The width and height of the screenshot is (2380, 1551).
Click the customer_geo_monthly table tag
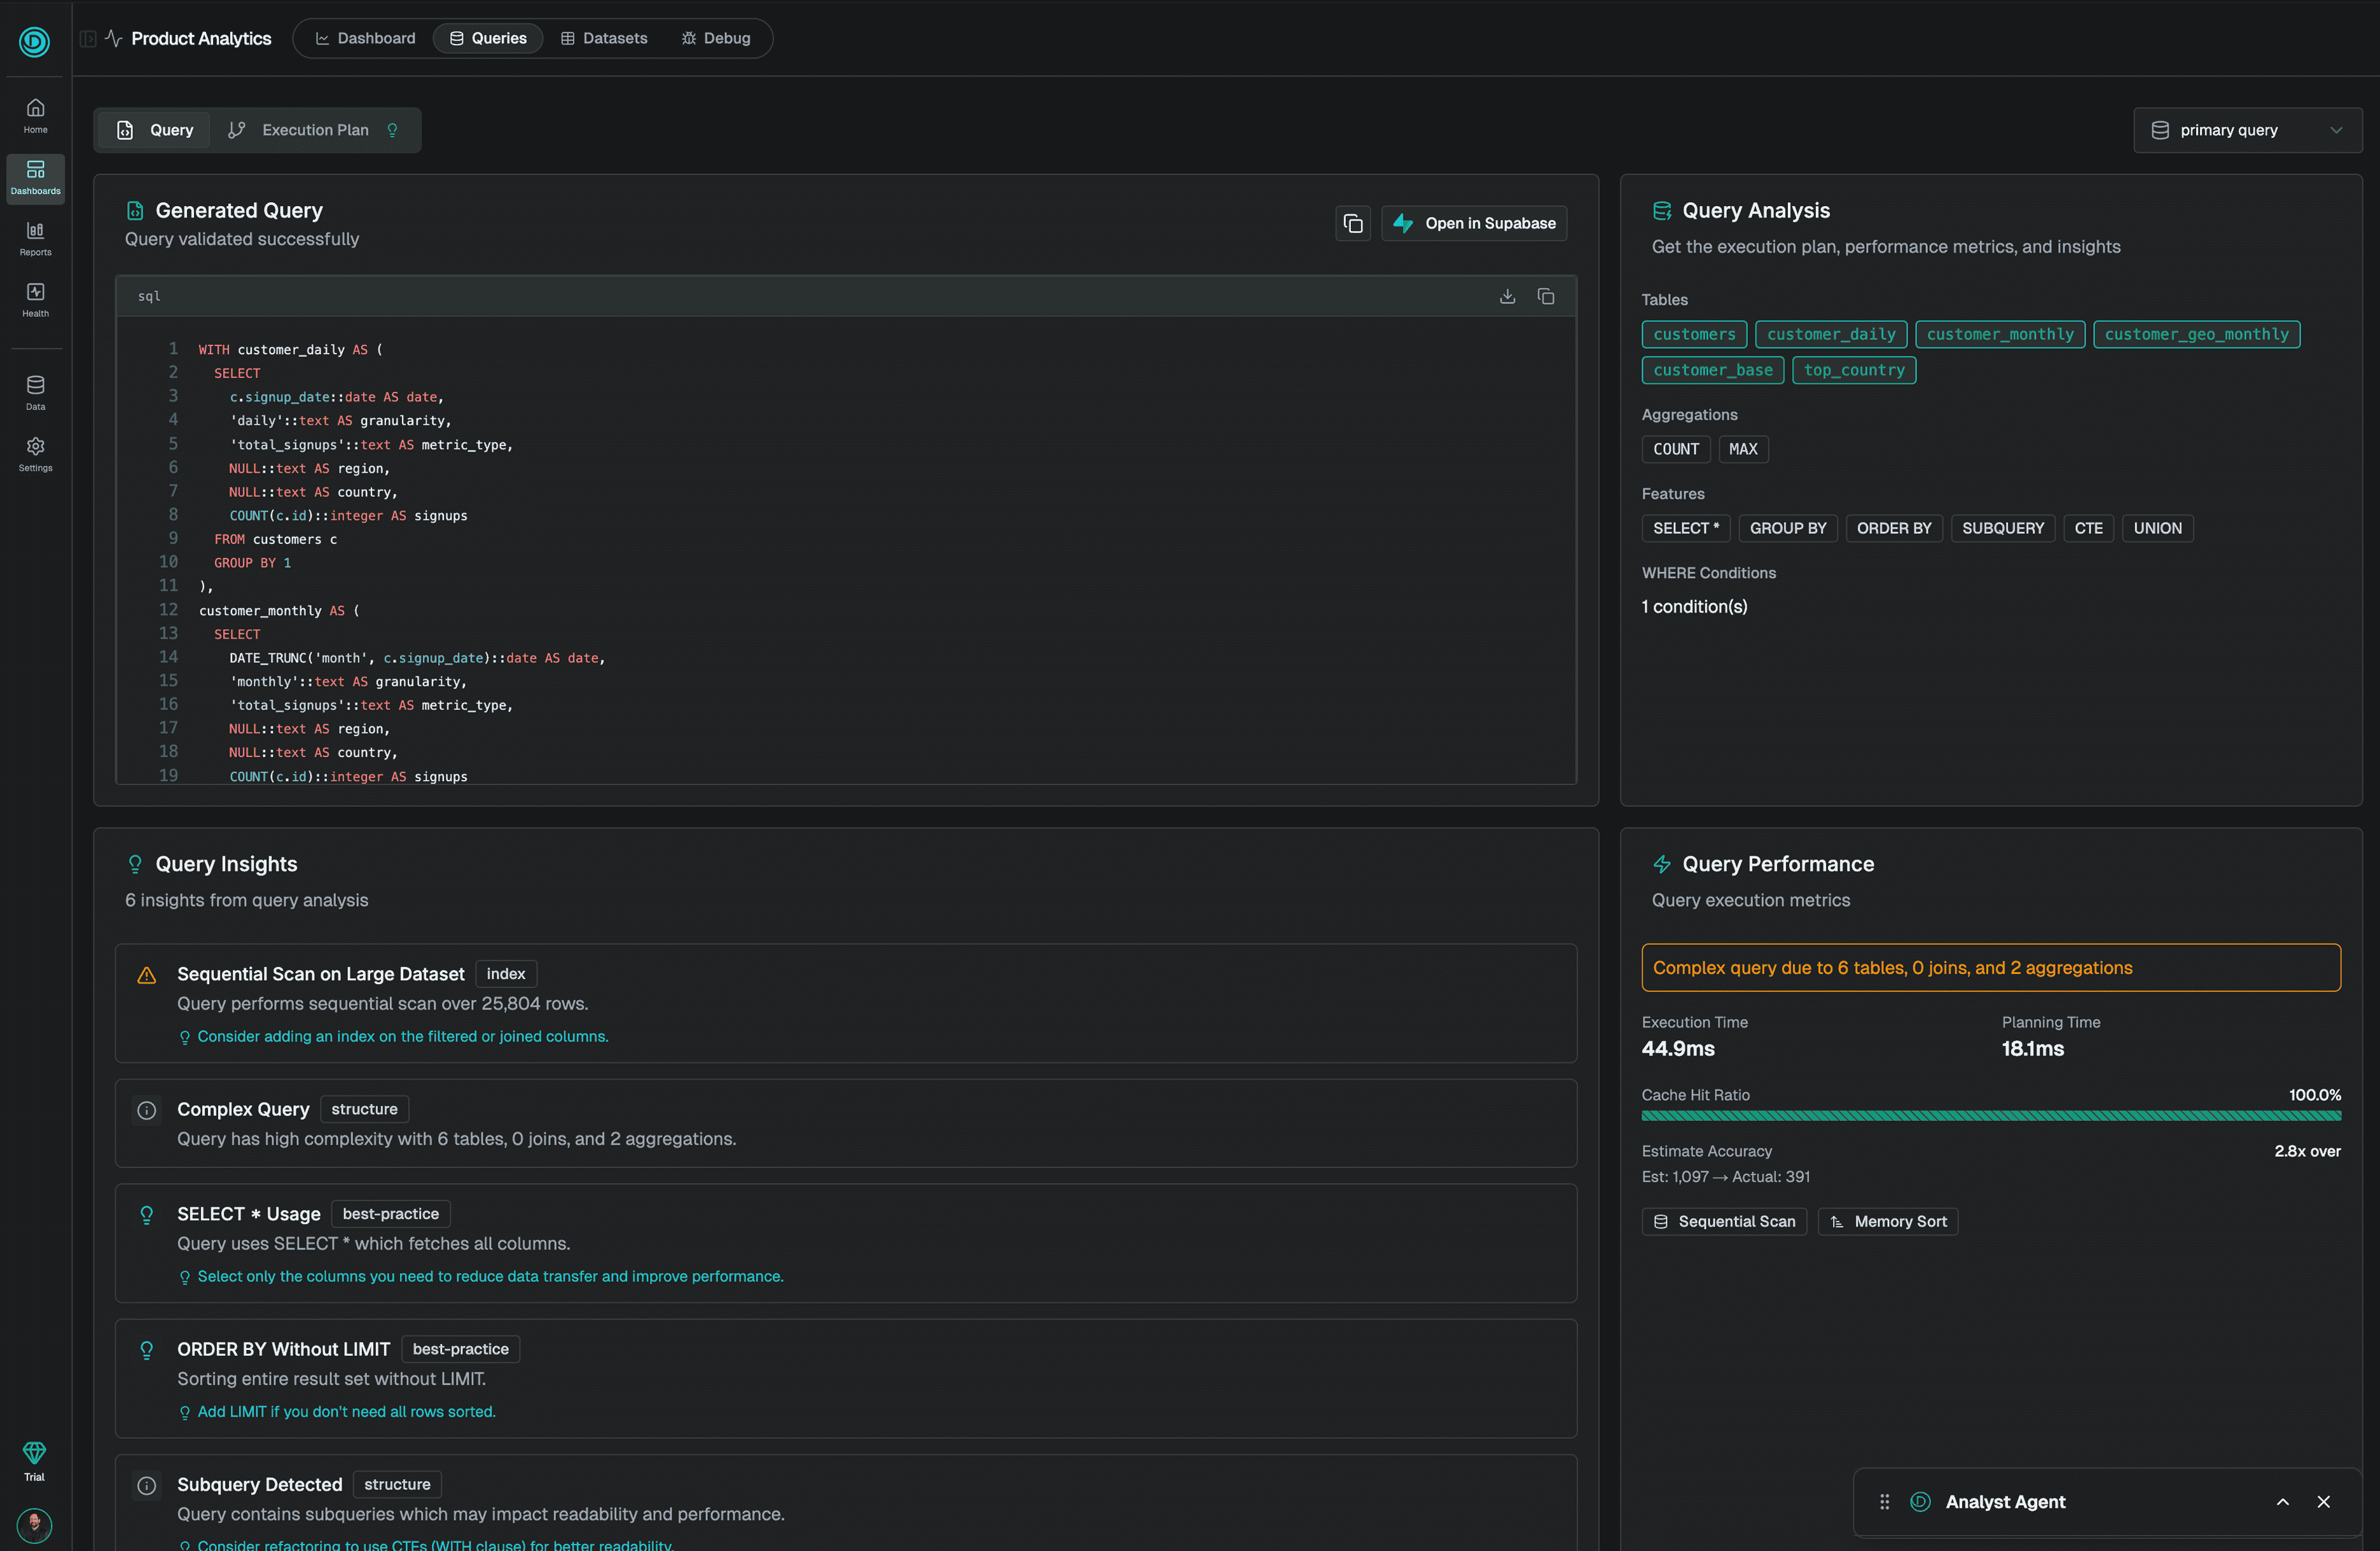point(2196,334)
